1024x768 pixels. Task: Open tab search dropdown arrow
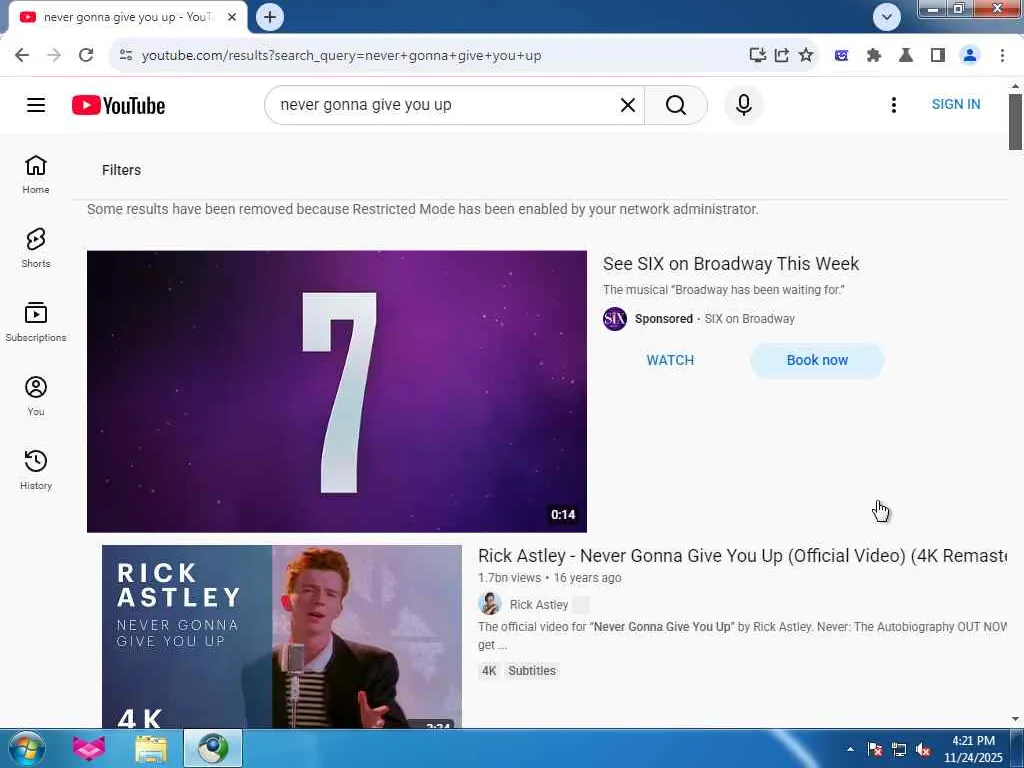[887, 17]
